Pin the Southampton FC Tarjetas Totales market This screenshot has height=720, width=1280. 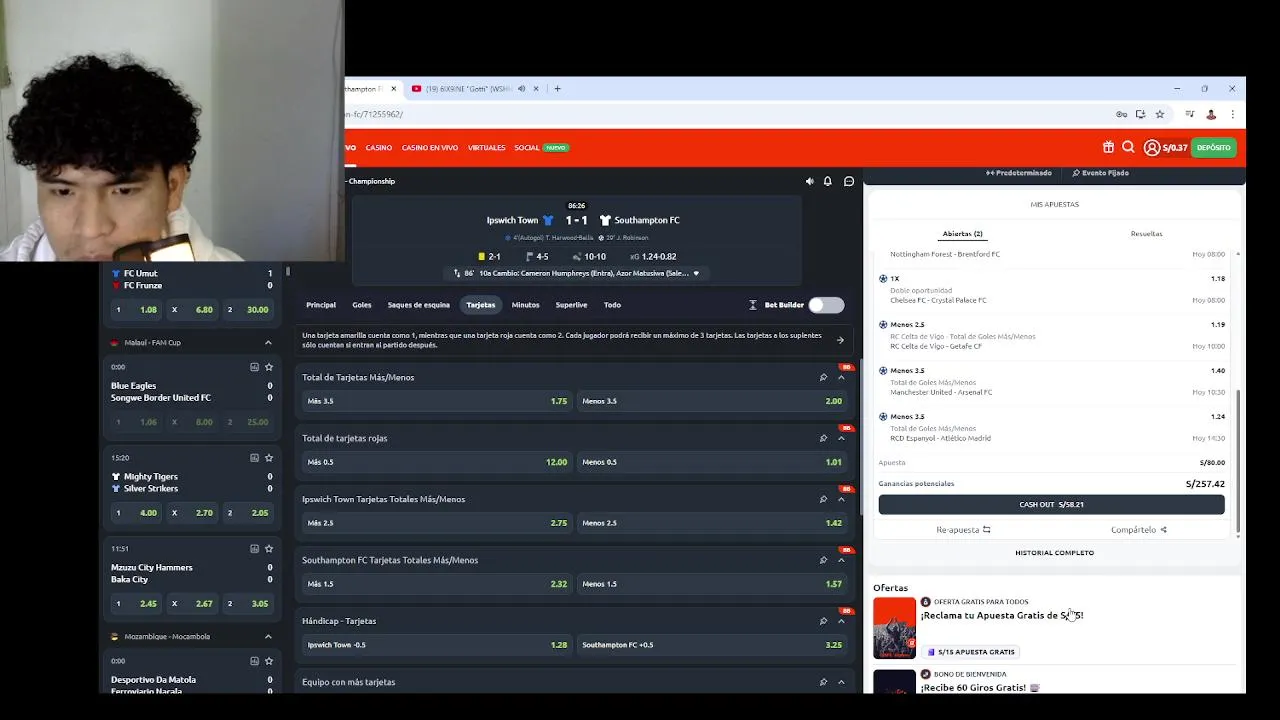(x=823, y=560)
